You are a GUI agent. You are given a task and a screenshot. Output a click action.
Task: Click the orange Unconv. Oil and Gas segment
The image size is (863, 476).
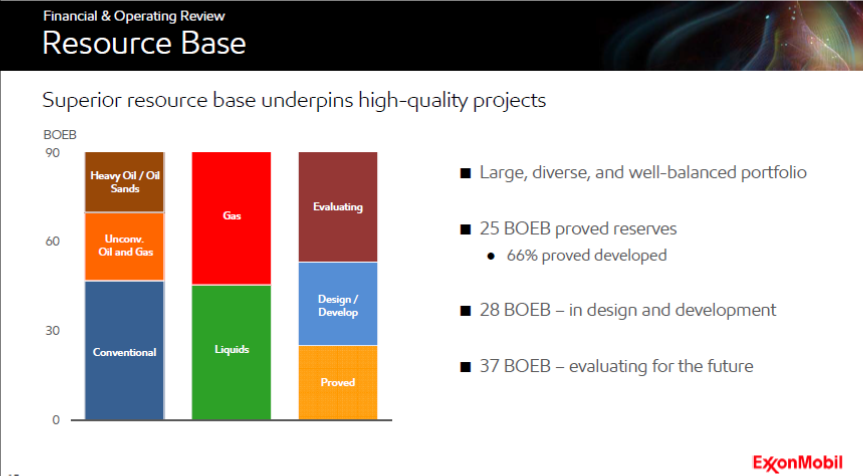[124, 246]
